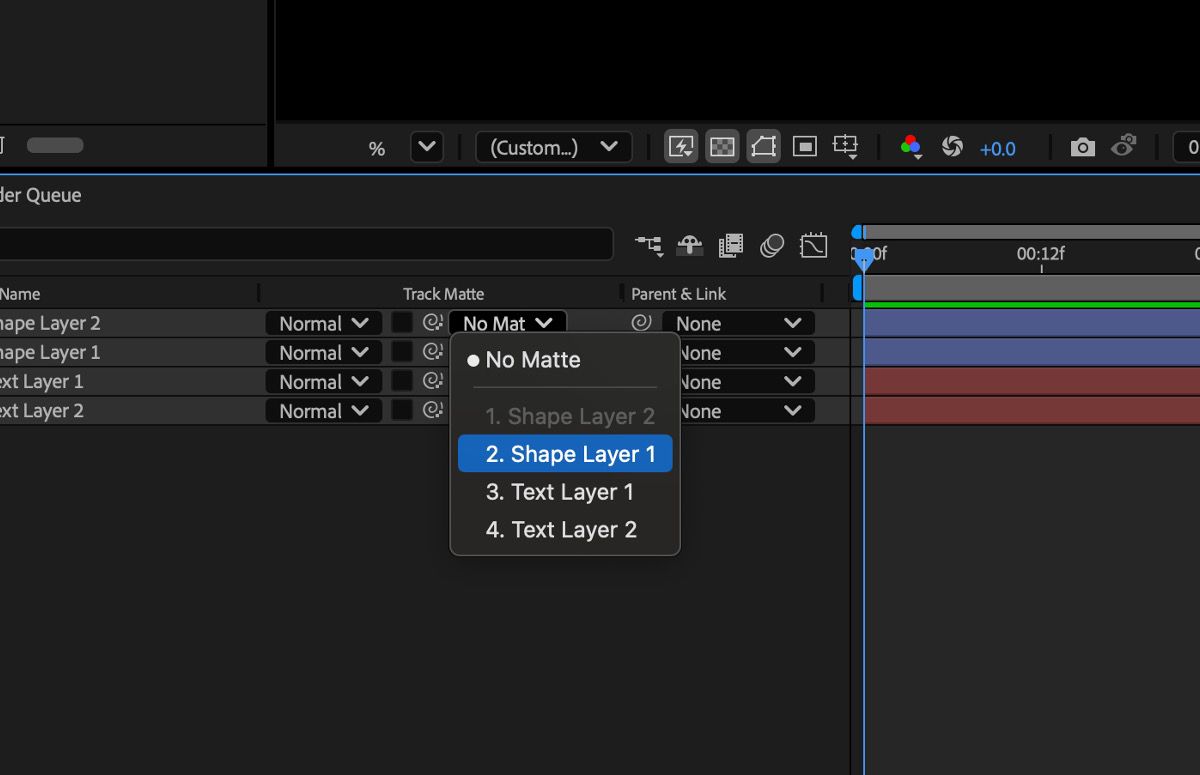Open the blend mode dropdown for Text Layer 1
Viewport: 1200px width, 775px height.
click(x=323, y=381)
